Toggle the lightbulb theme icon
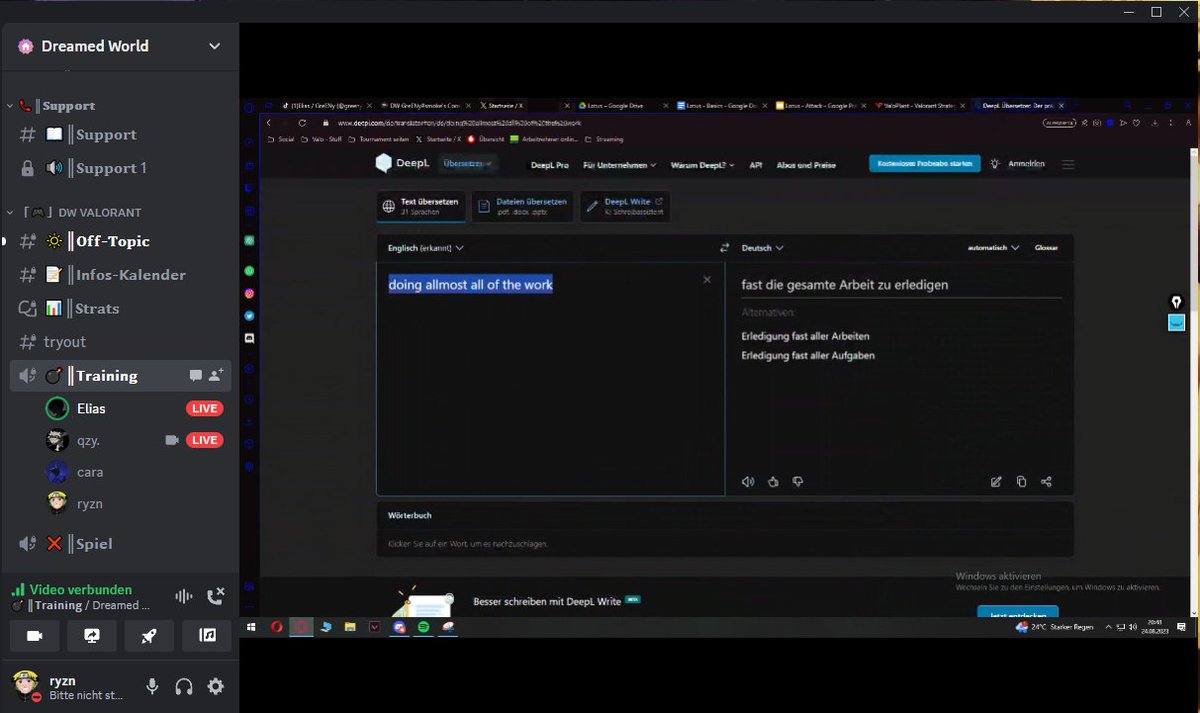This screenshot has height=713, width=1200. tap(995, 164)
